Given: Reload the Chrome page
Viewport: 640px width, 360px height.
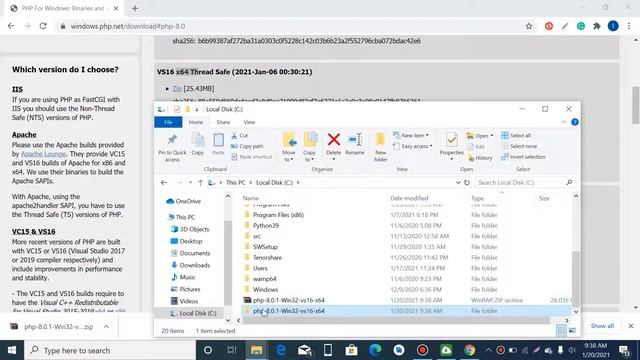Looking at the screenshot, I should coord(43,26).
